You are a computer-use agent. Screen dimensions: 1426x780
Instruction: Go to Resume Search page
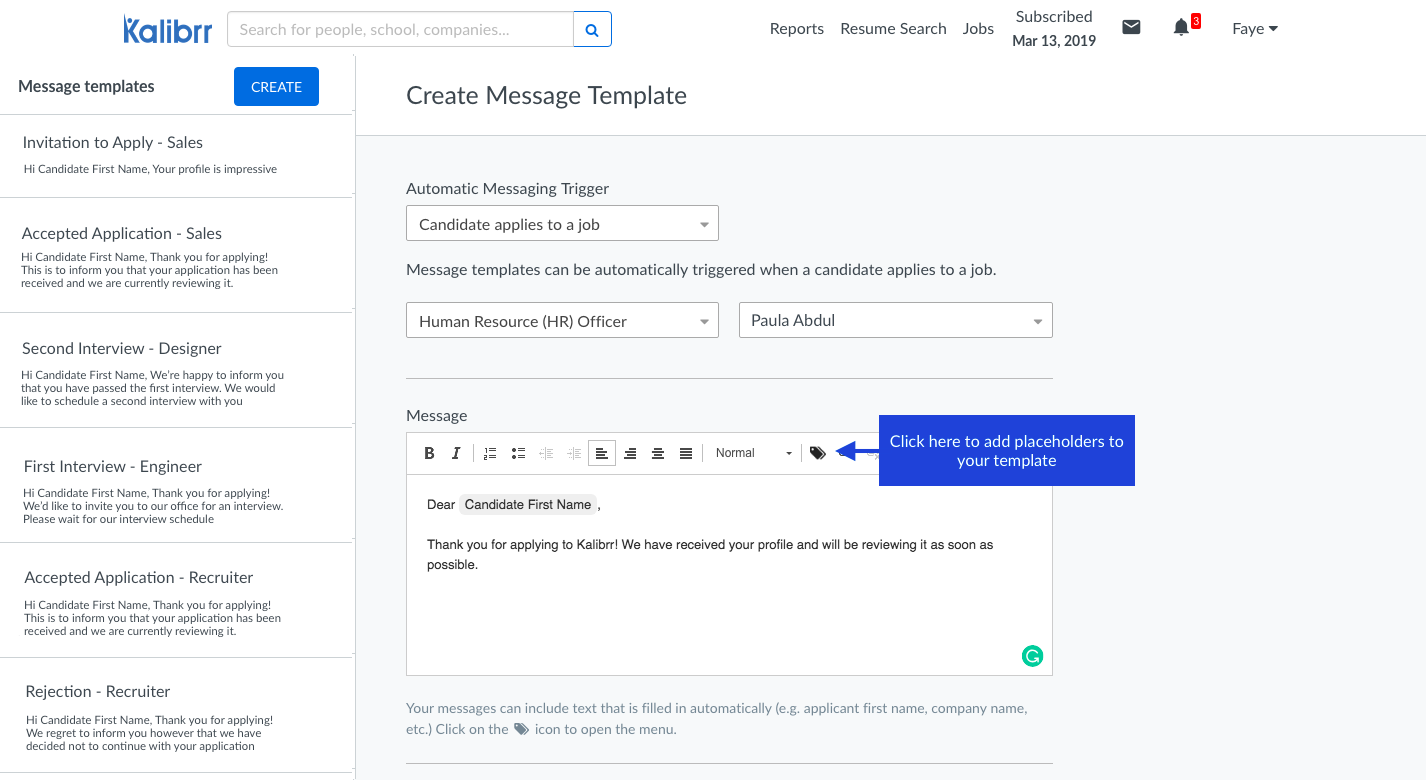pos(893,29)
